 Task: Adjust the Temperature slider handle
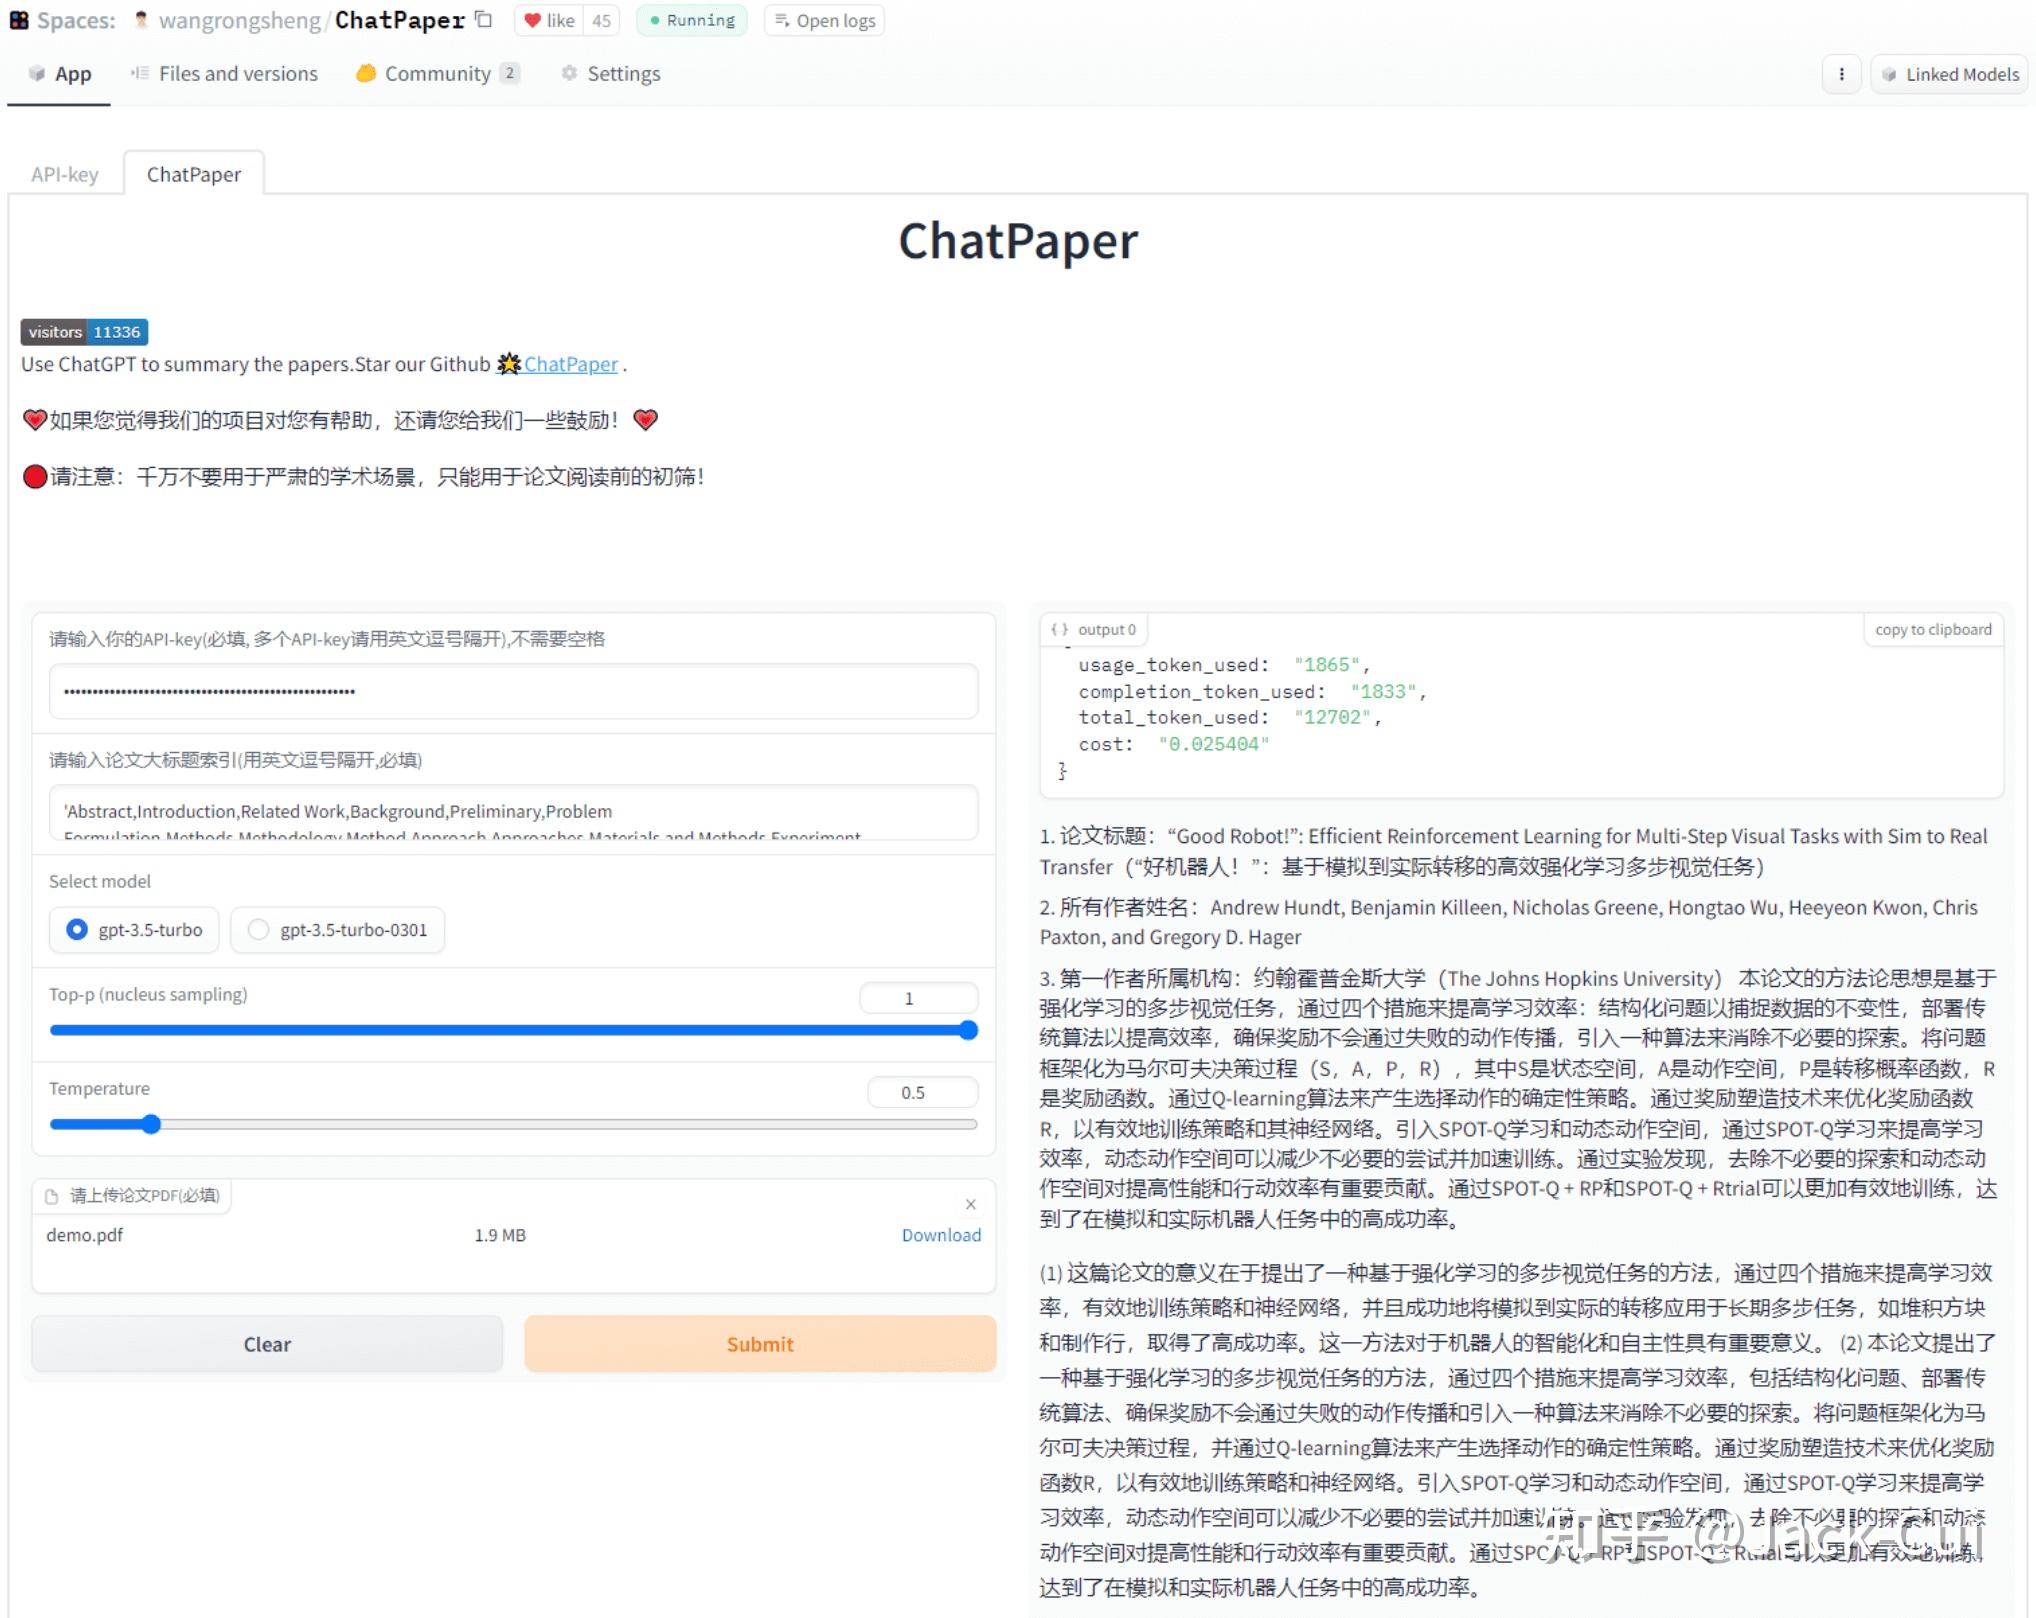pos(150,1124)
